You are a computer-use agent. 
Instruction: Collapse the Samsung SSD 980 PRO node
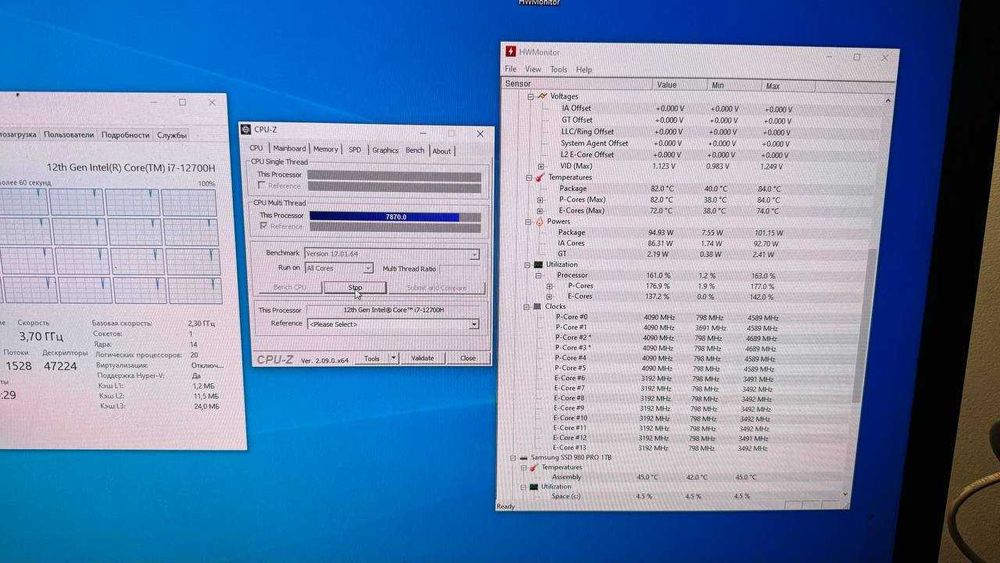tap(512, 457)
